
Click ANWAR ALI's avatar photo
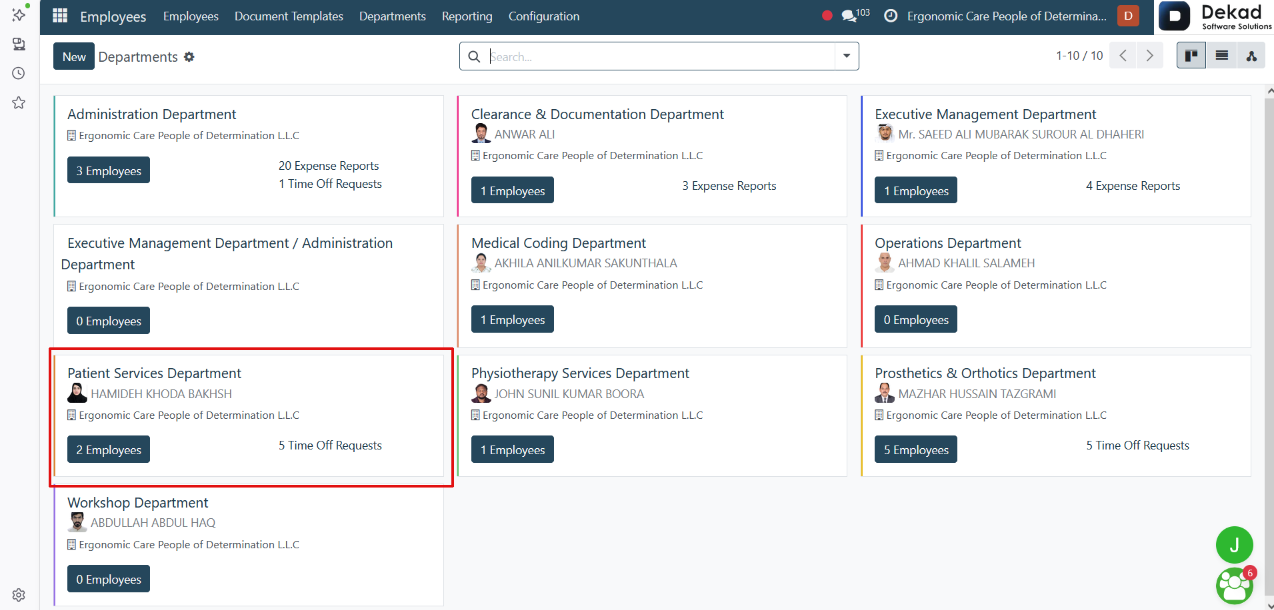click(x=481, y=134)
